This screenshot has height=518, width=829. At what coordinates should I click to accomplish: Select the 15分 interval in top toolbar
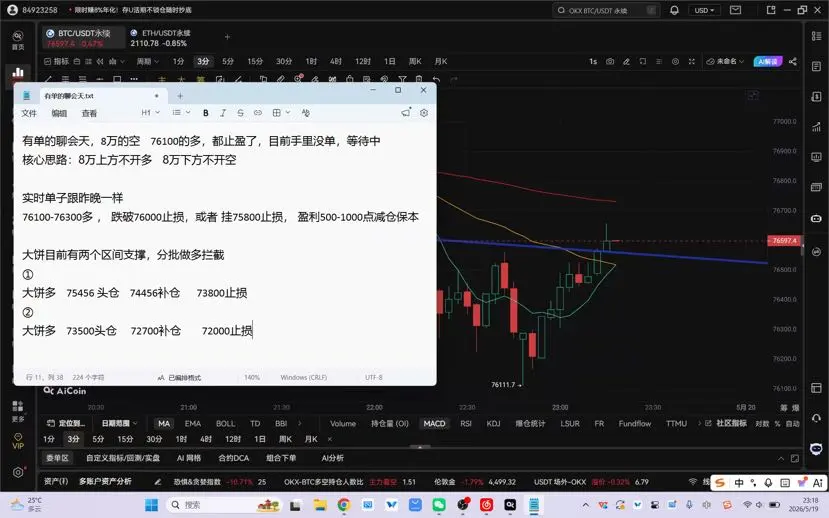pyautogui.click(x=255, y=61)
